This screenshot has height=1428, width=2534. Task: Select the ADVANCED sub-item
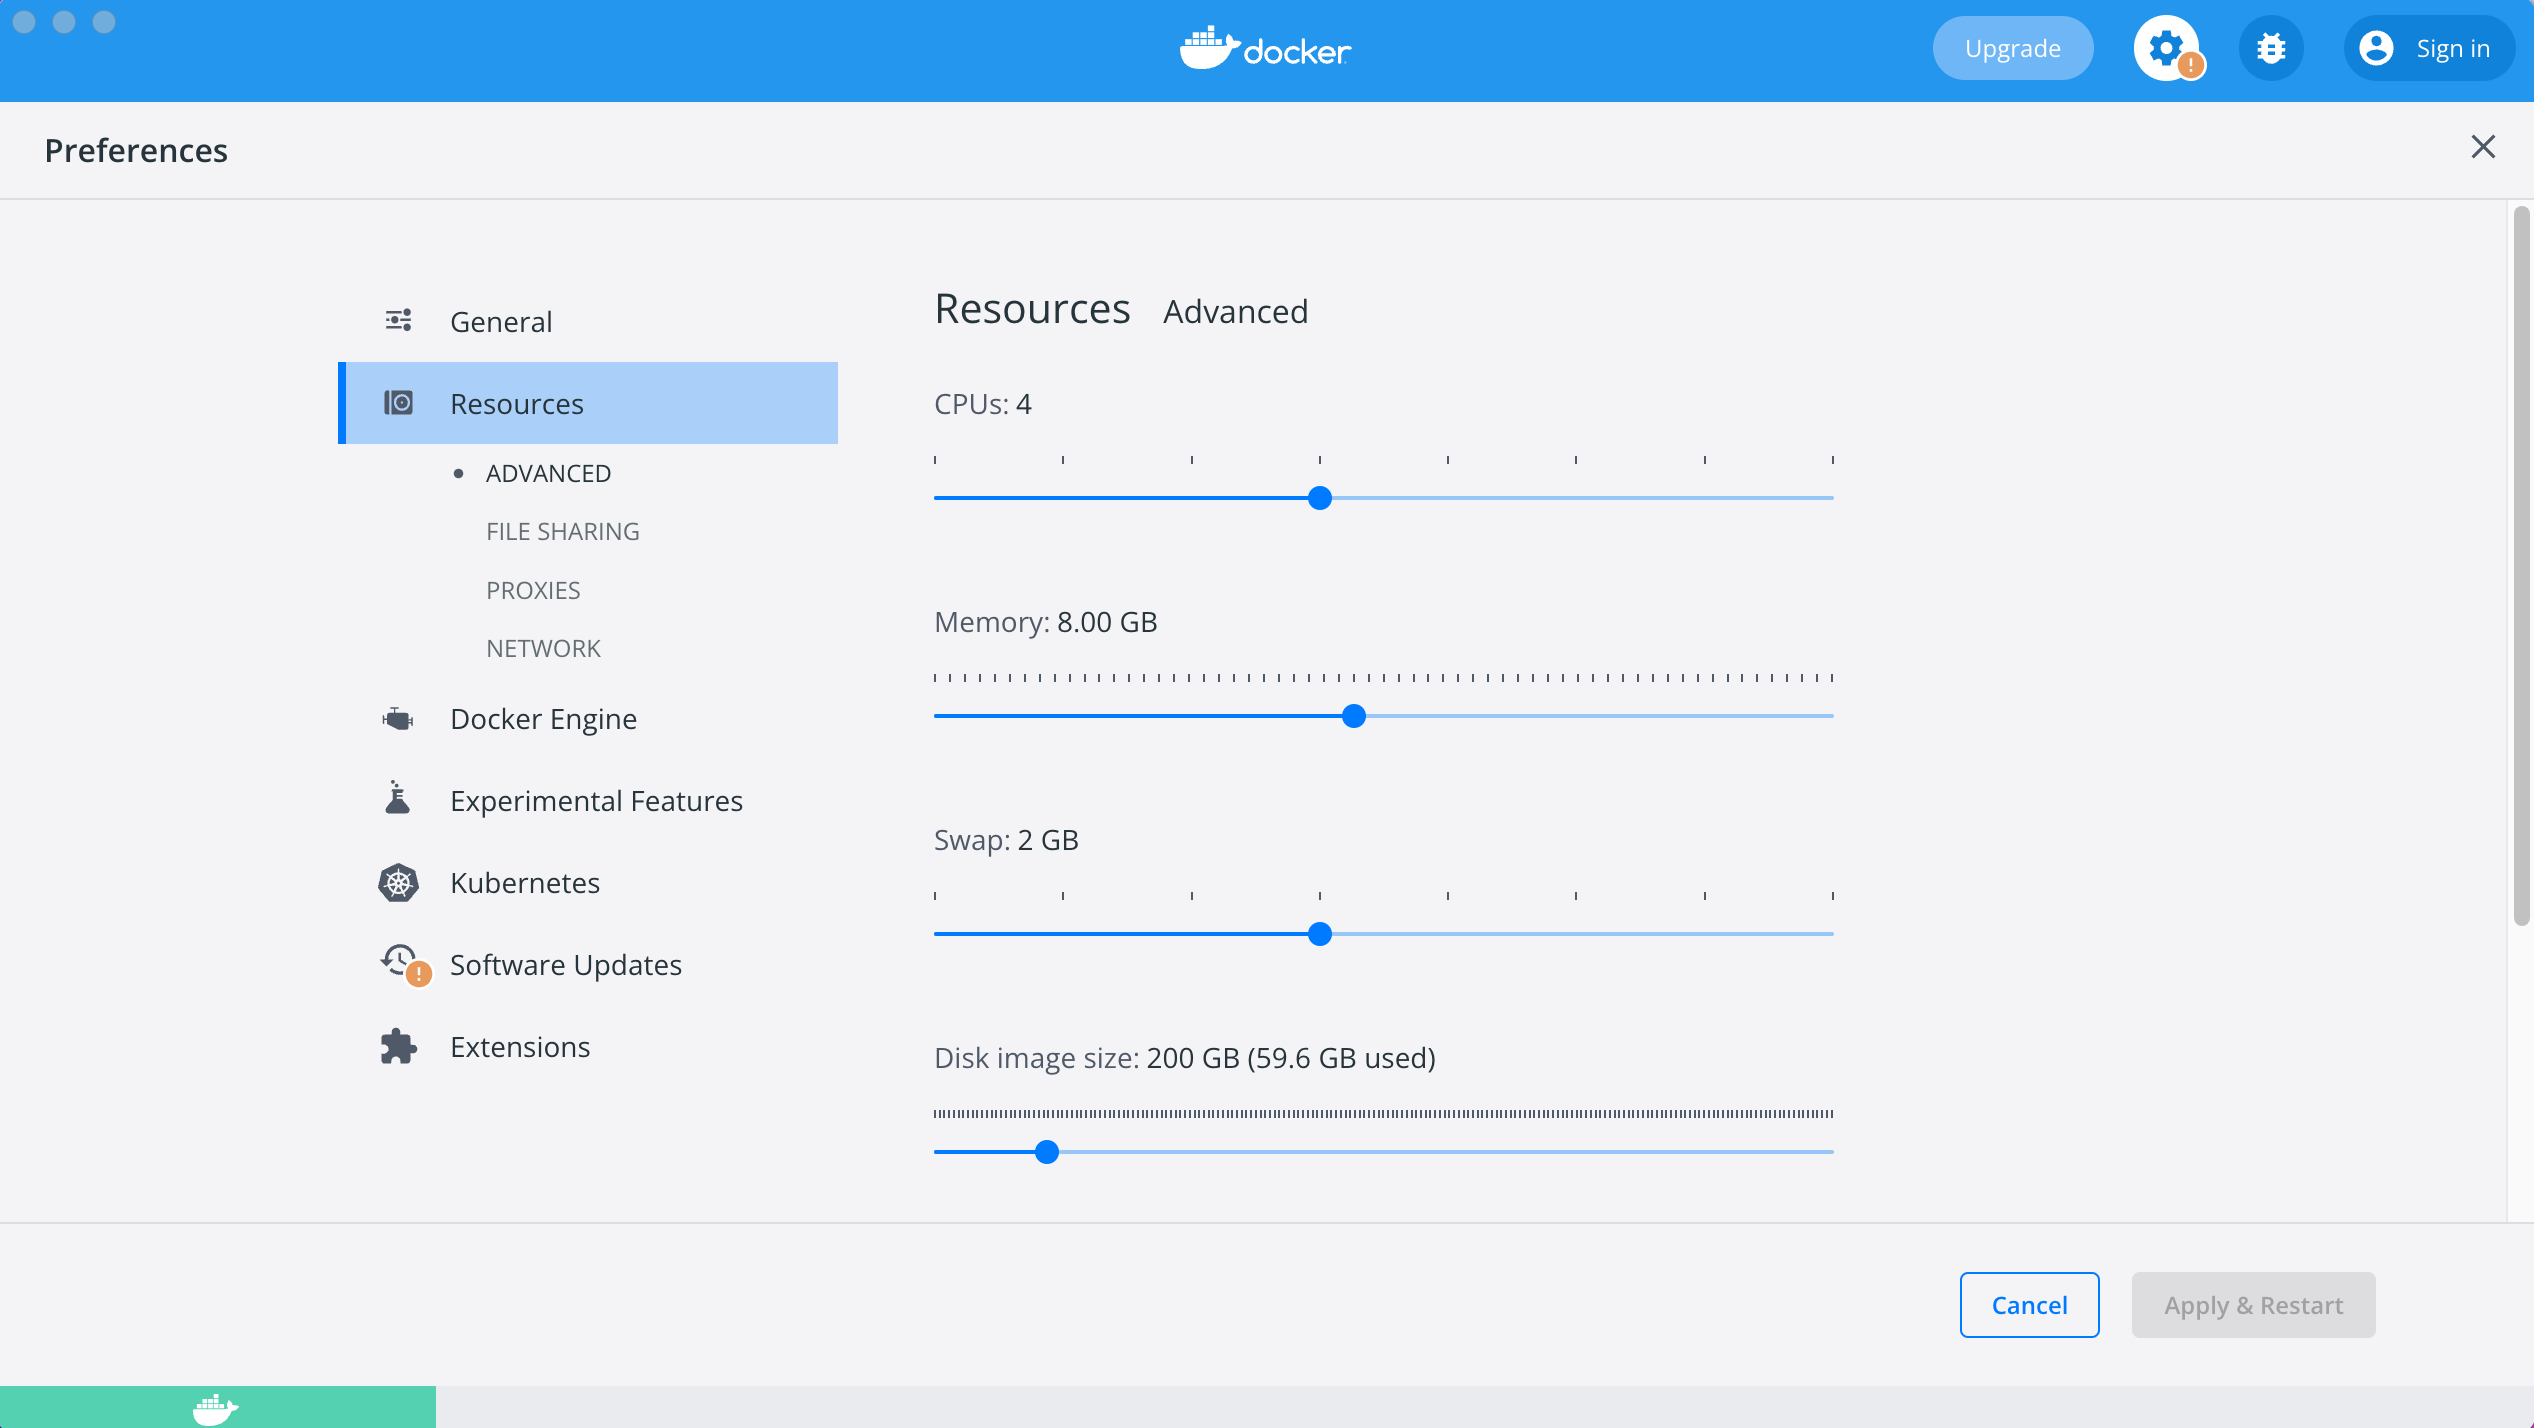pos(548,473)
